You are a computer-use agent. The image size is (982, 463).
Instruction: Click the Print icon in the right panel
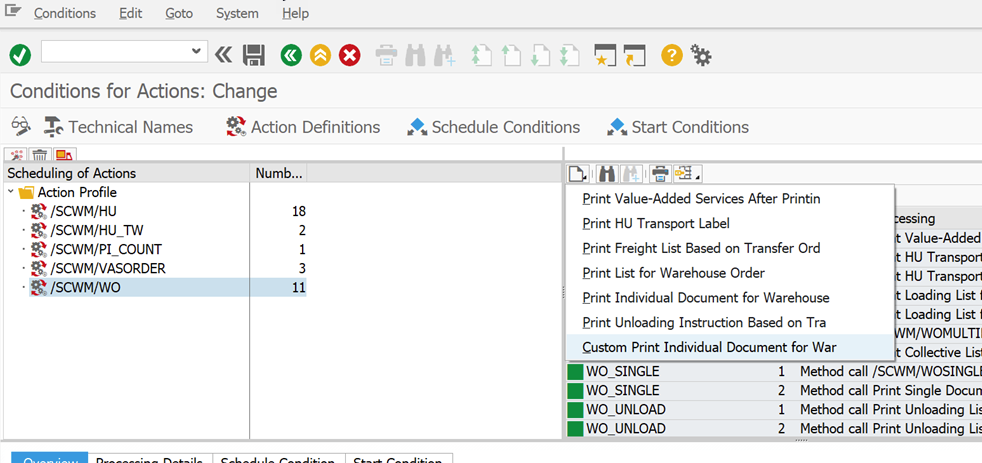tap(660, 172)
